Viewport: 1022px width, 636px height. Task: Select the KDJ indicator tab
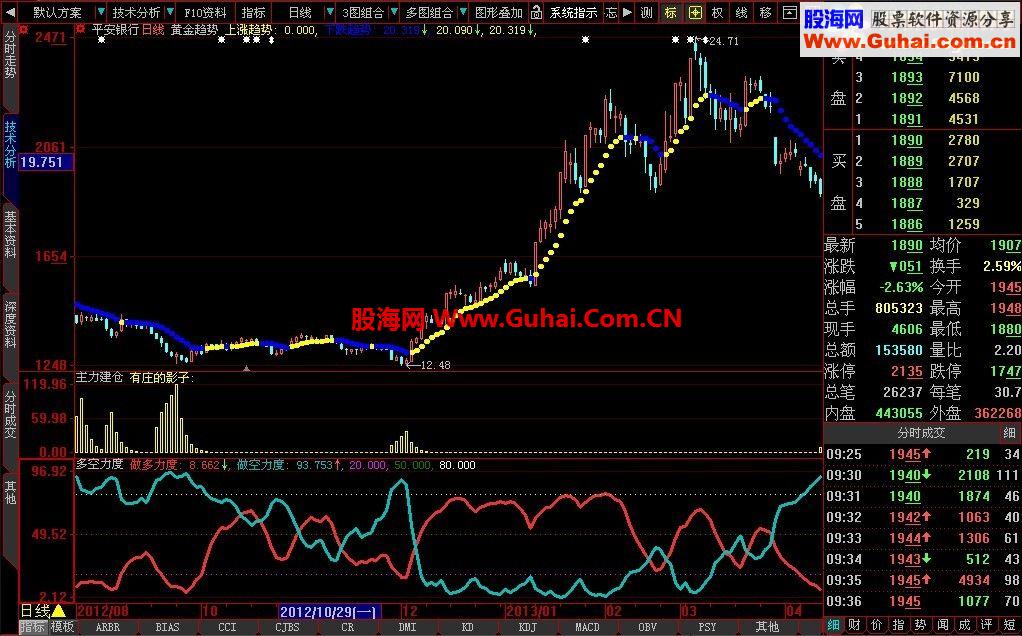tap(527, 628)
